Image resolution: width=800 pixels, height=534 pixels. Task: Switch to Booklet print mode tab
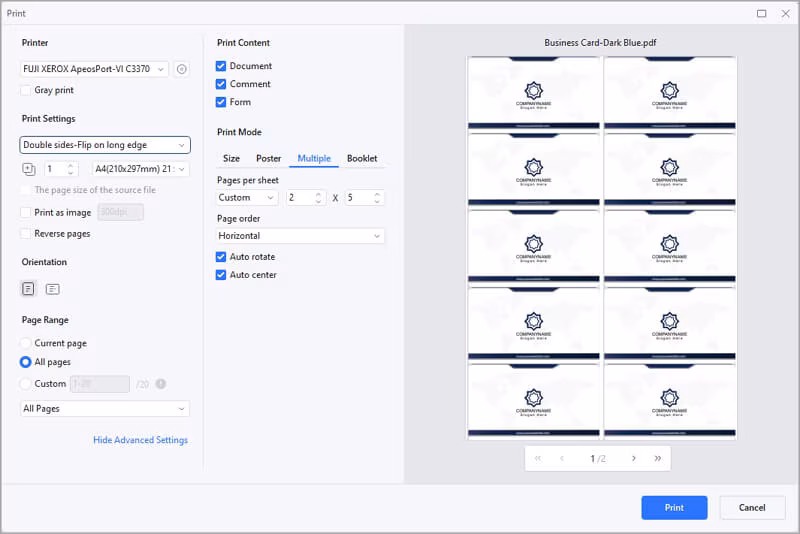click(x=362, y=158)
